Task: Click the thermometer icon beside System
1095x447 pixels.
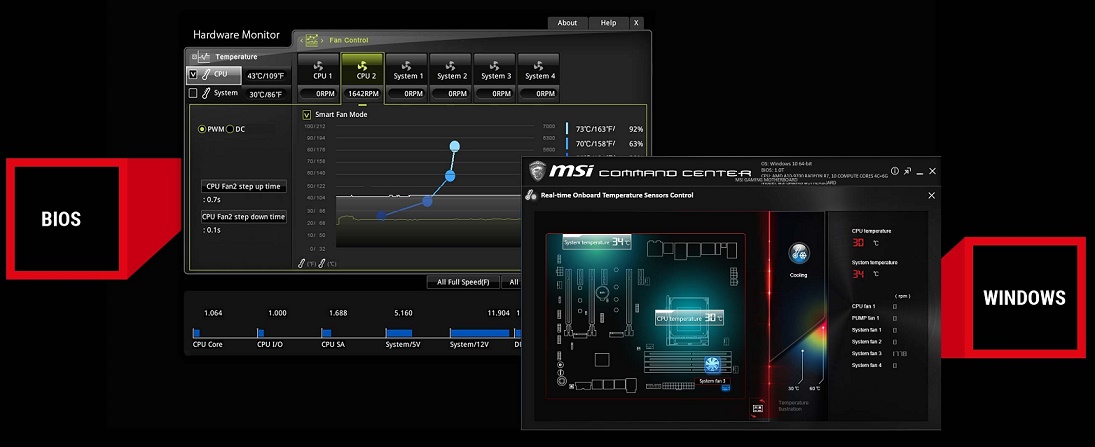Action: (207, 93)
